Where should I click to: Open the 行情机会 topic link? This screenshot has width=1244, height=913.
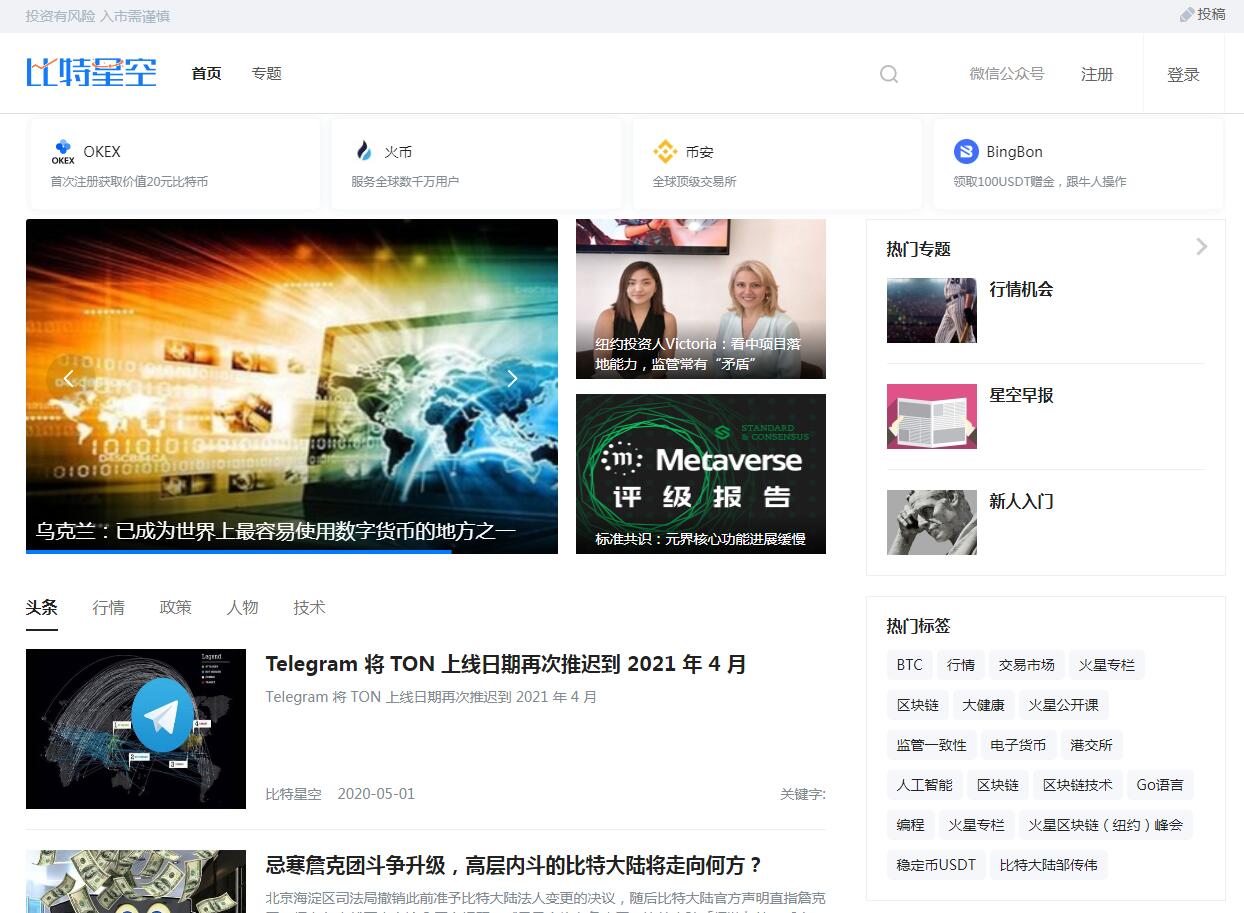pyautogui.click(x=1021, y=290)
